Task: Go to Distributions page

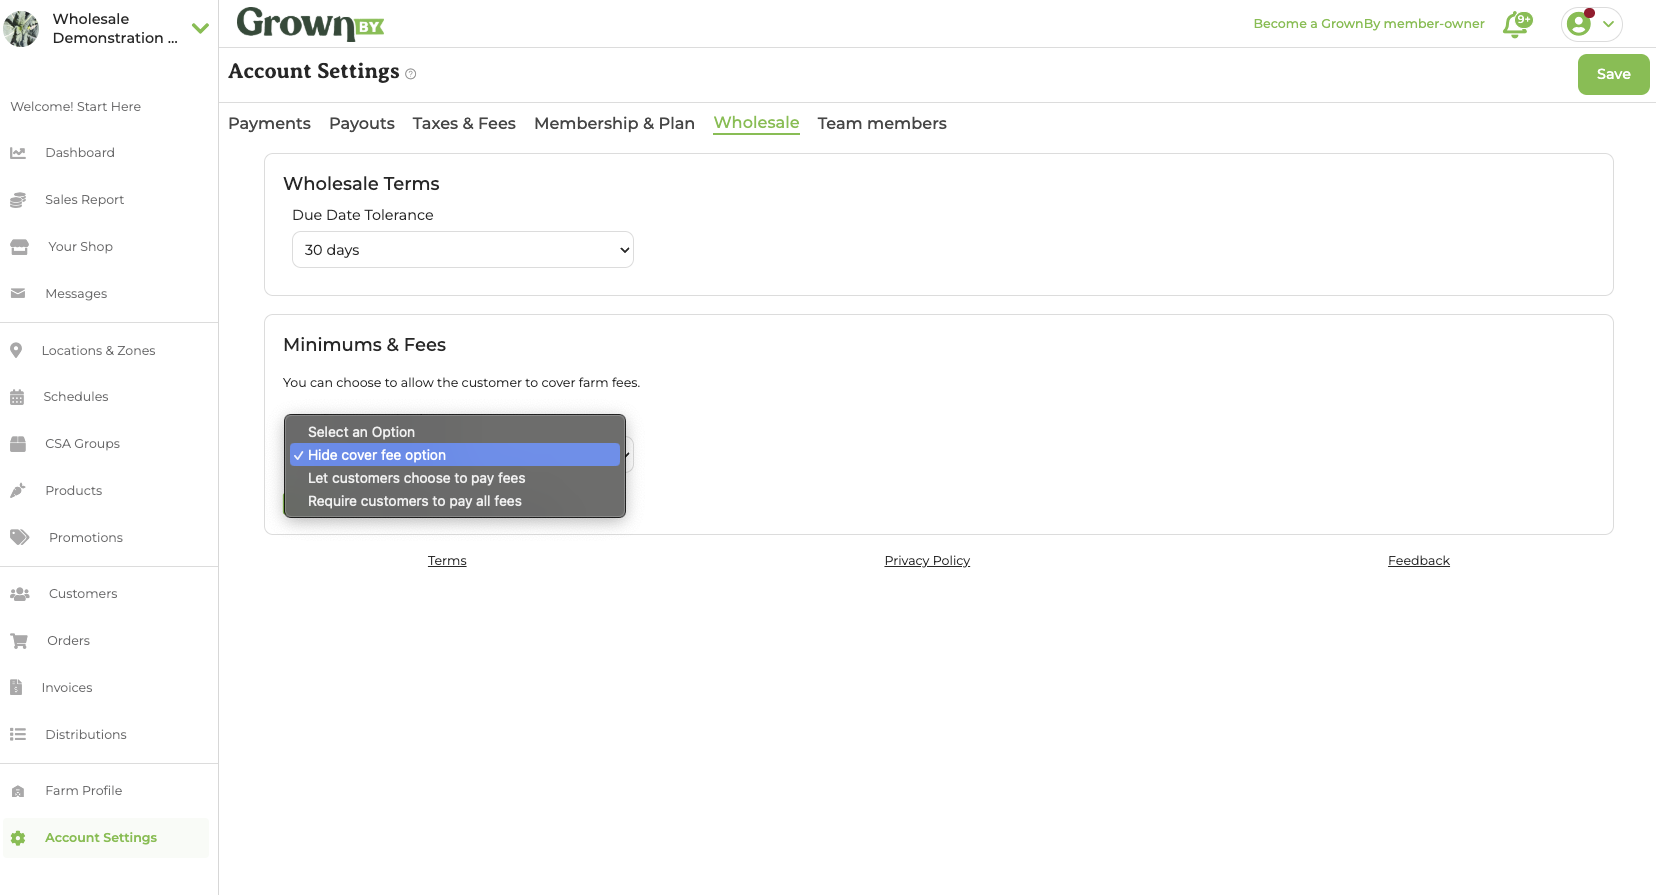Action: [x=86, y=735]
